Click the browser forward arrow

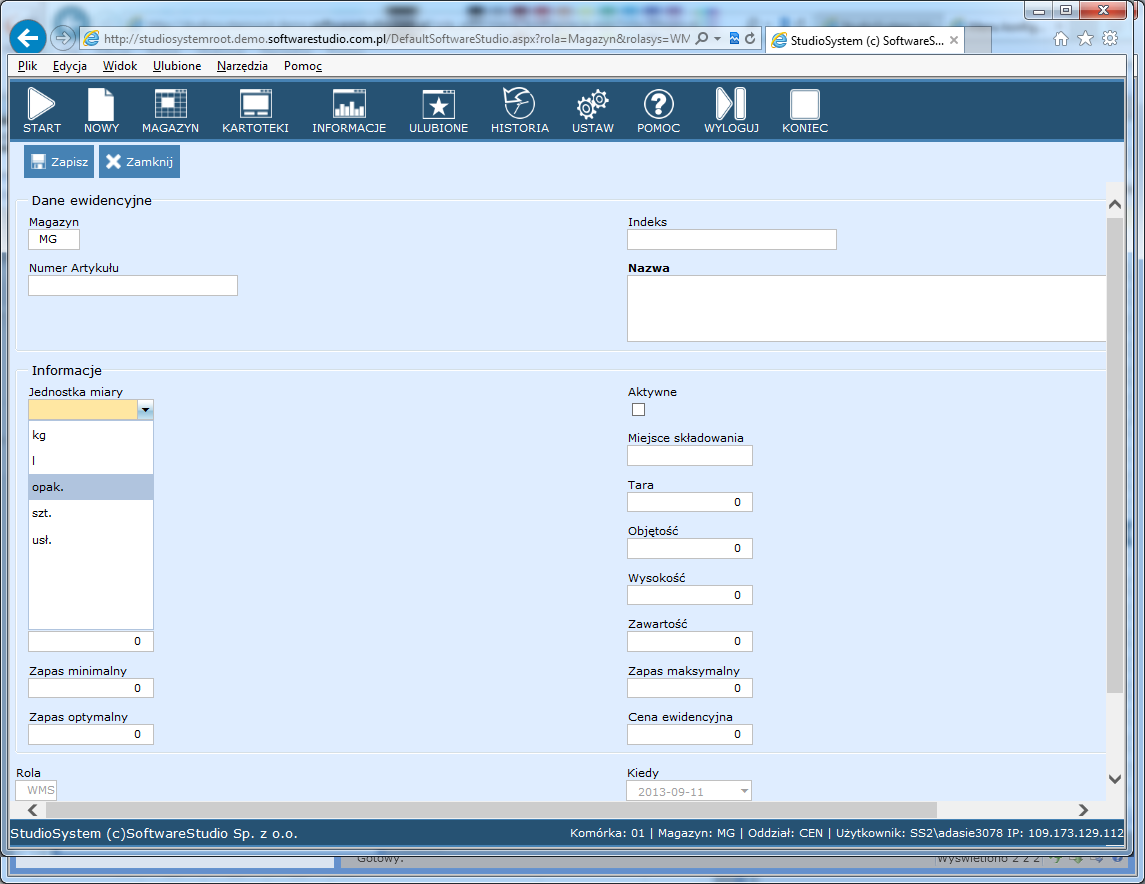point(64,37)
